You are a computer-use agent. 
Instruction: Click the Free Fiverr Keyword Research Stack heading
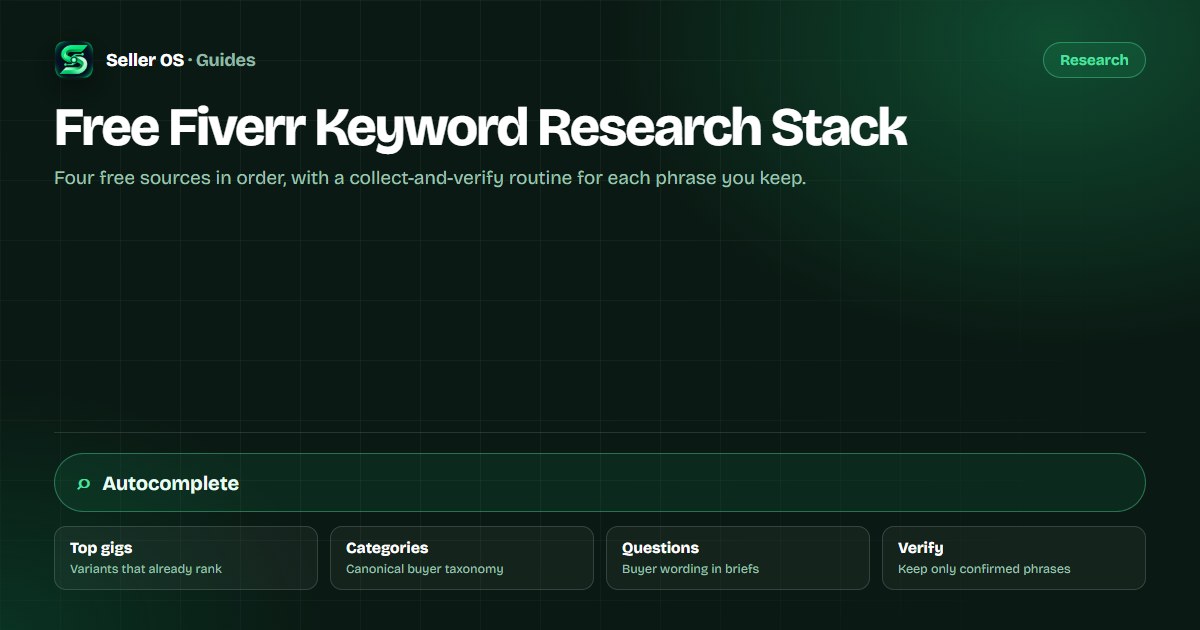(481, 128)
